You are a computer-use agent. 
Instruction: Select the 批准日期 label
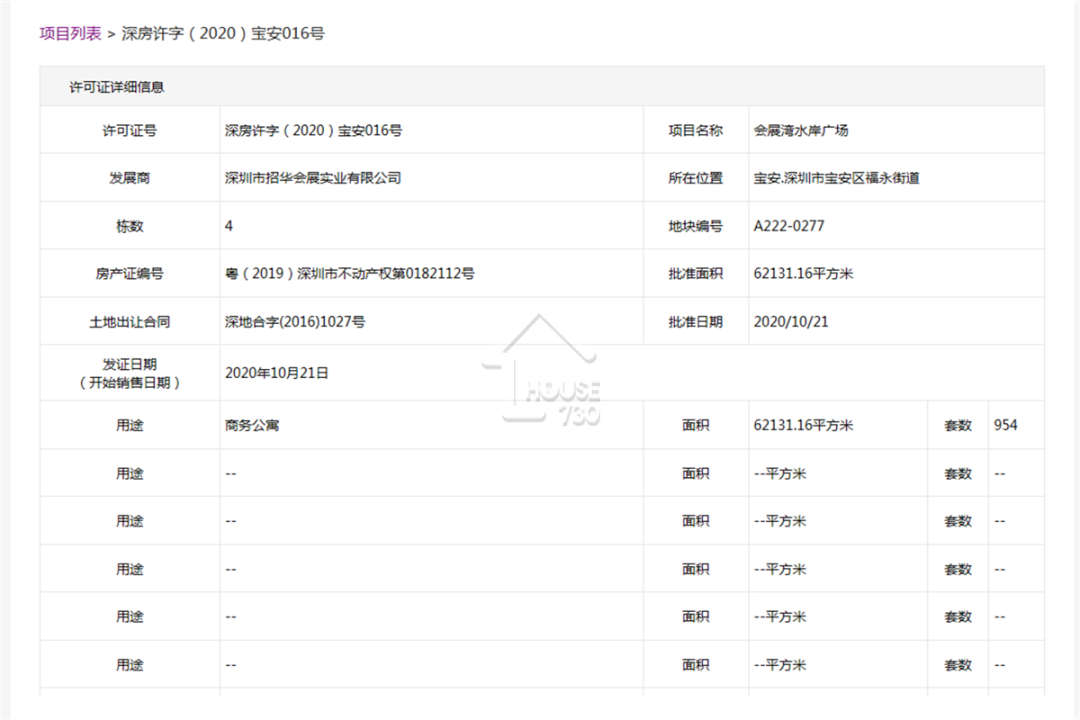point(695,322)
